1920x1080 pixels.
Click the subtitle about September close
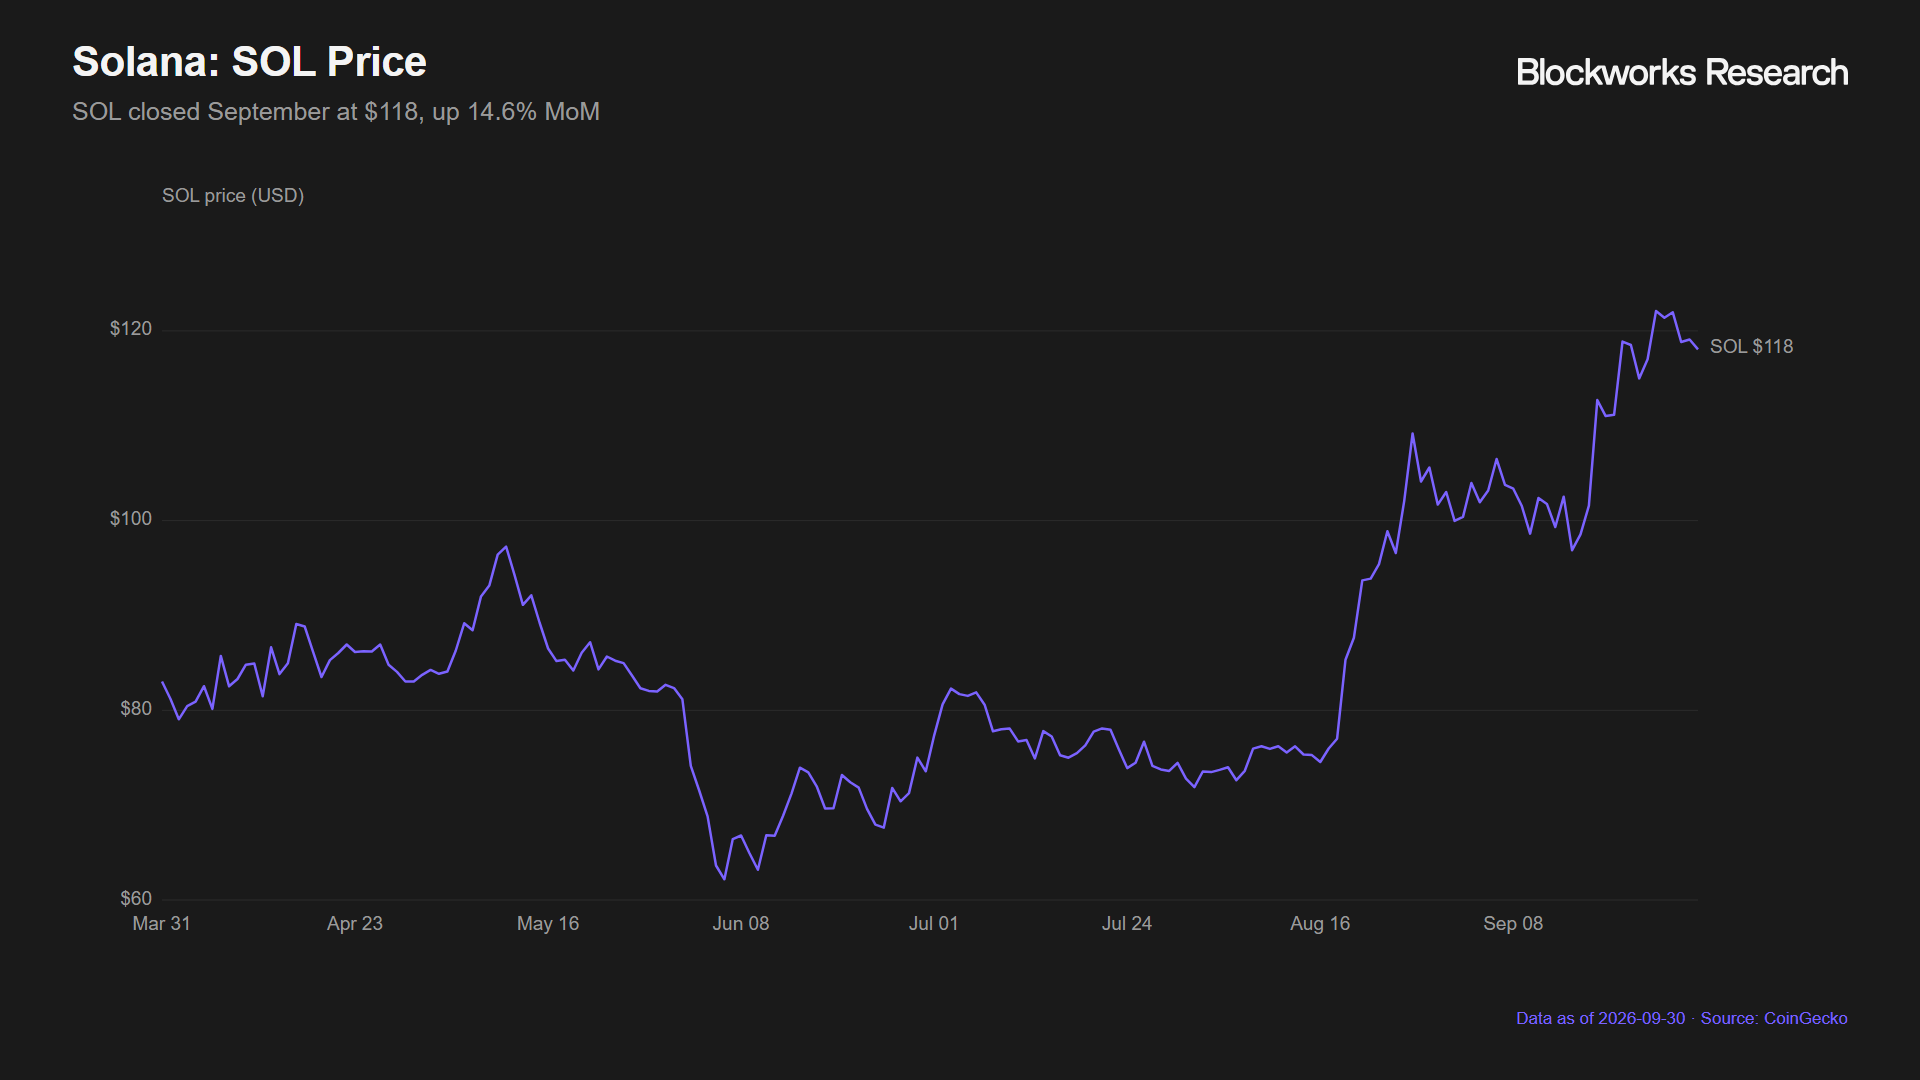click(x=336, y=112)
